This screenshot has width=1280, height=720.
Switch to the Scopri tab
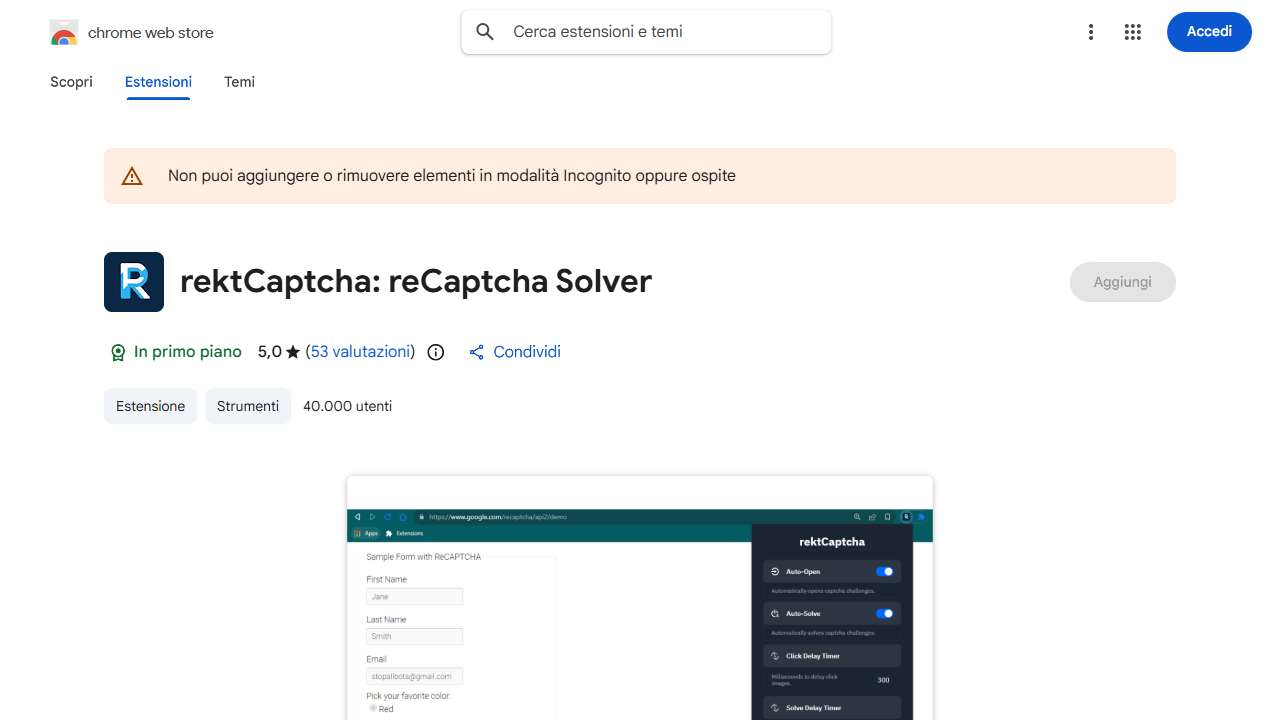coord(71,82)
